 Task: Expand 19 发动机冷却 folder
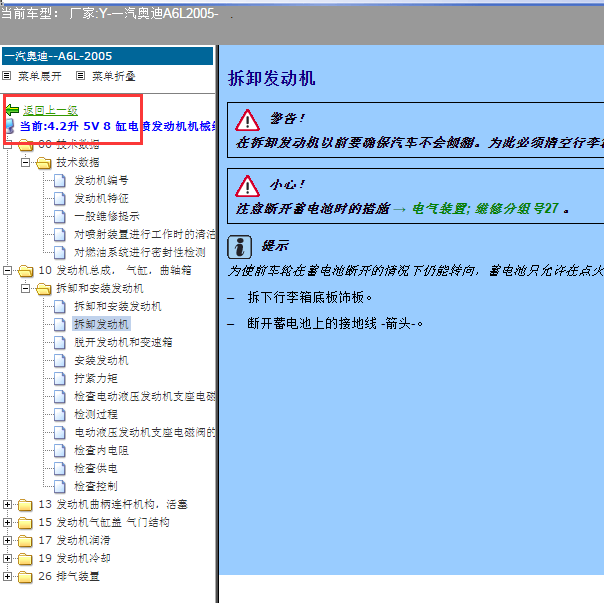click(7, 558)
